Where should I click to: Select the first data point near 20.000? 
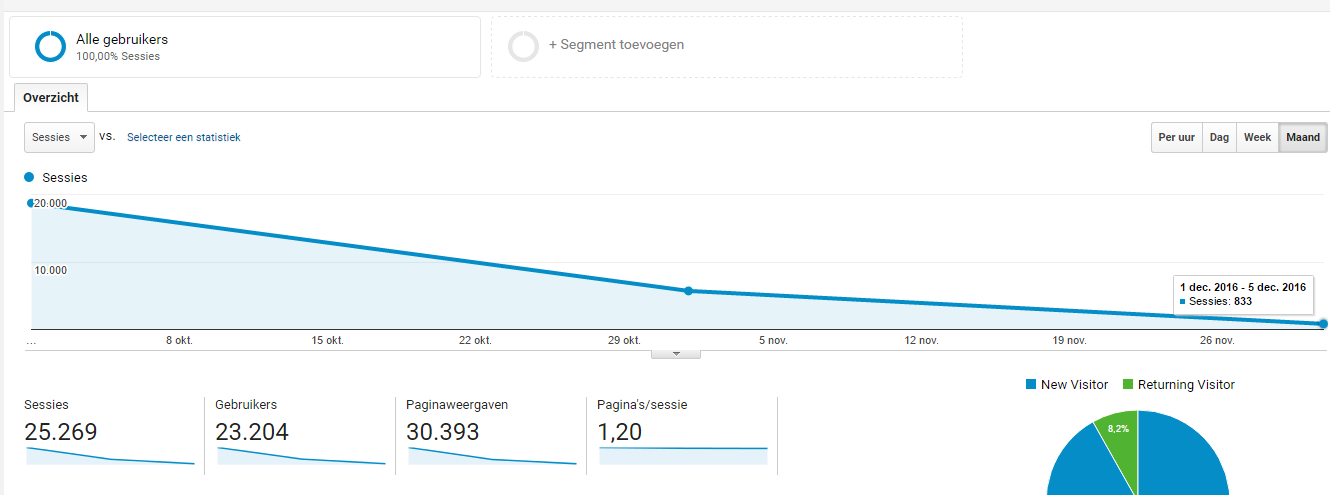coord(31,203)
